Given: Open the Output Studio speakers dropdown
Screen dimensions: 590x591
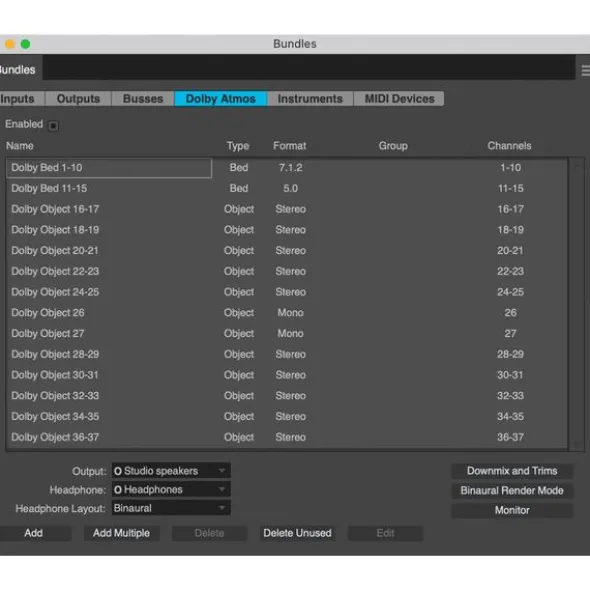Looking at the screenshot, I should [171, 471].
